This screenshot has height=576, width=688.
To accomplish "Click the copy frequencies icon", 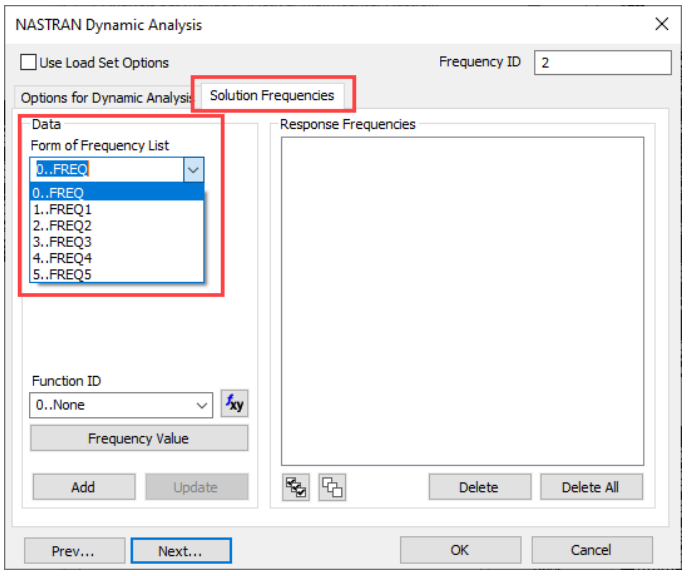I will coord(332,487).
